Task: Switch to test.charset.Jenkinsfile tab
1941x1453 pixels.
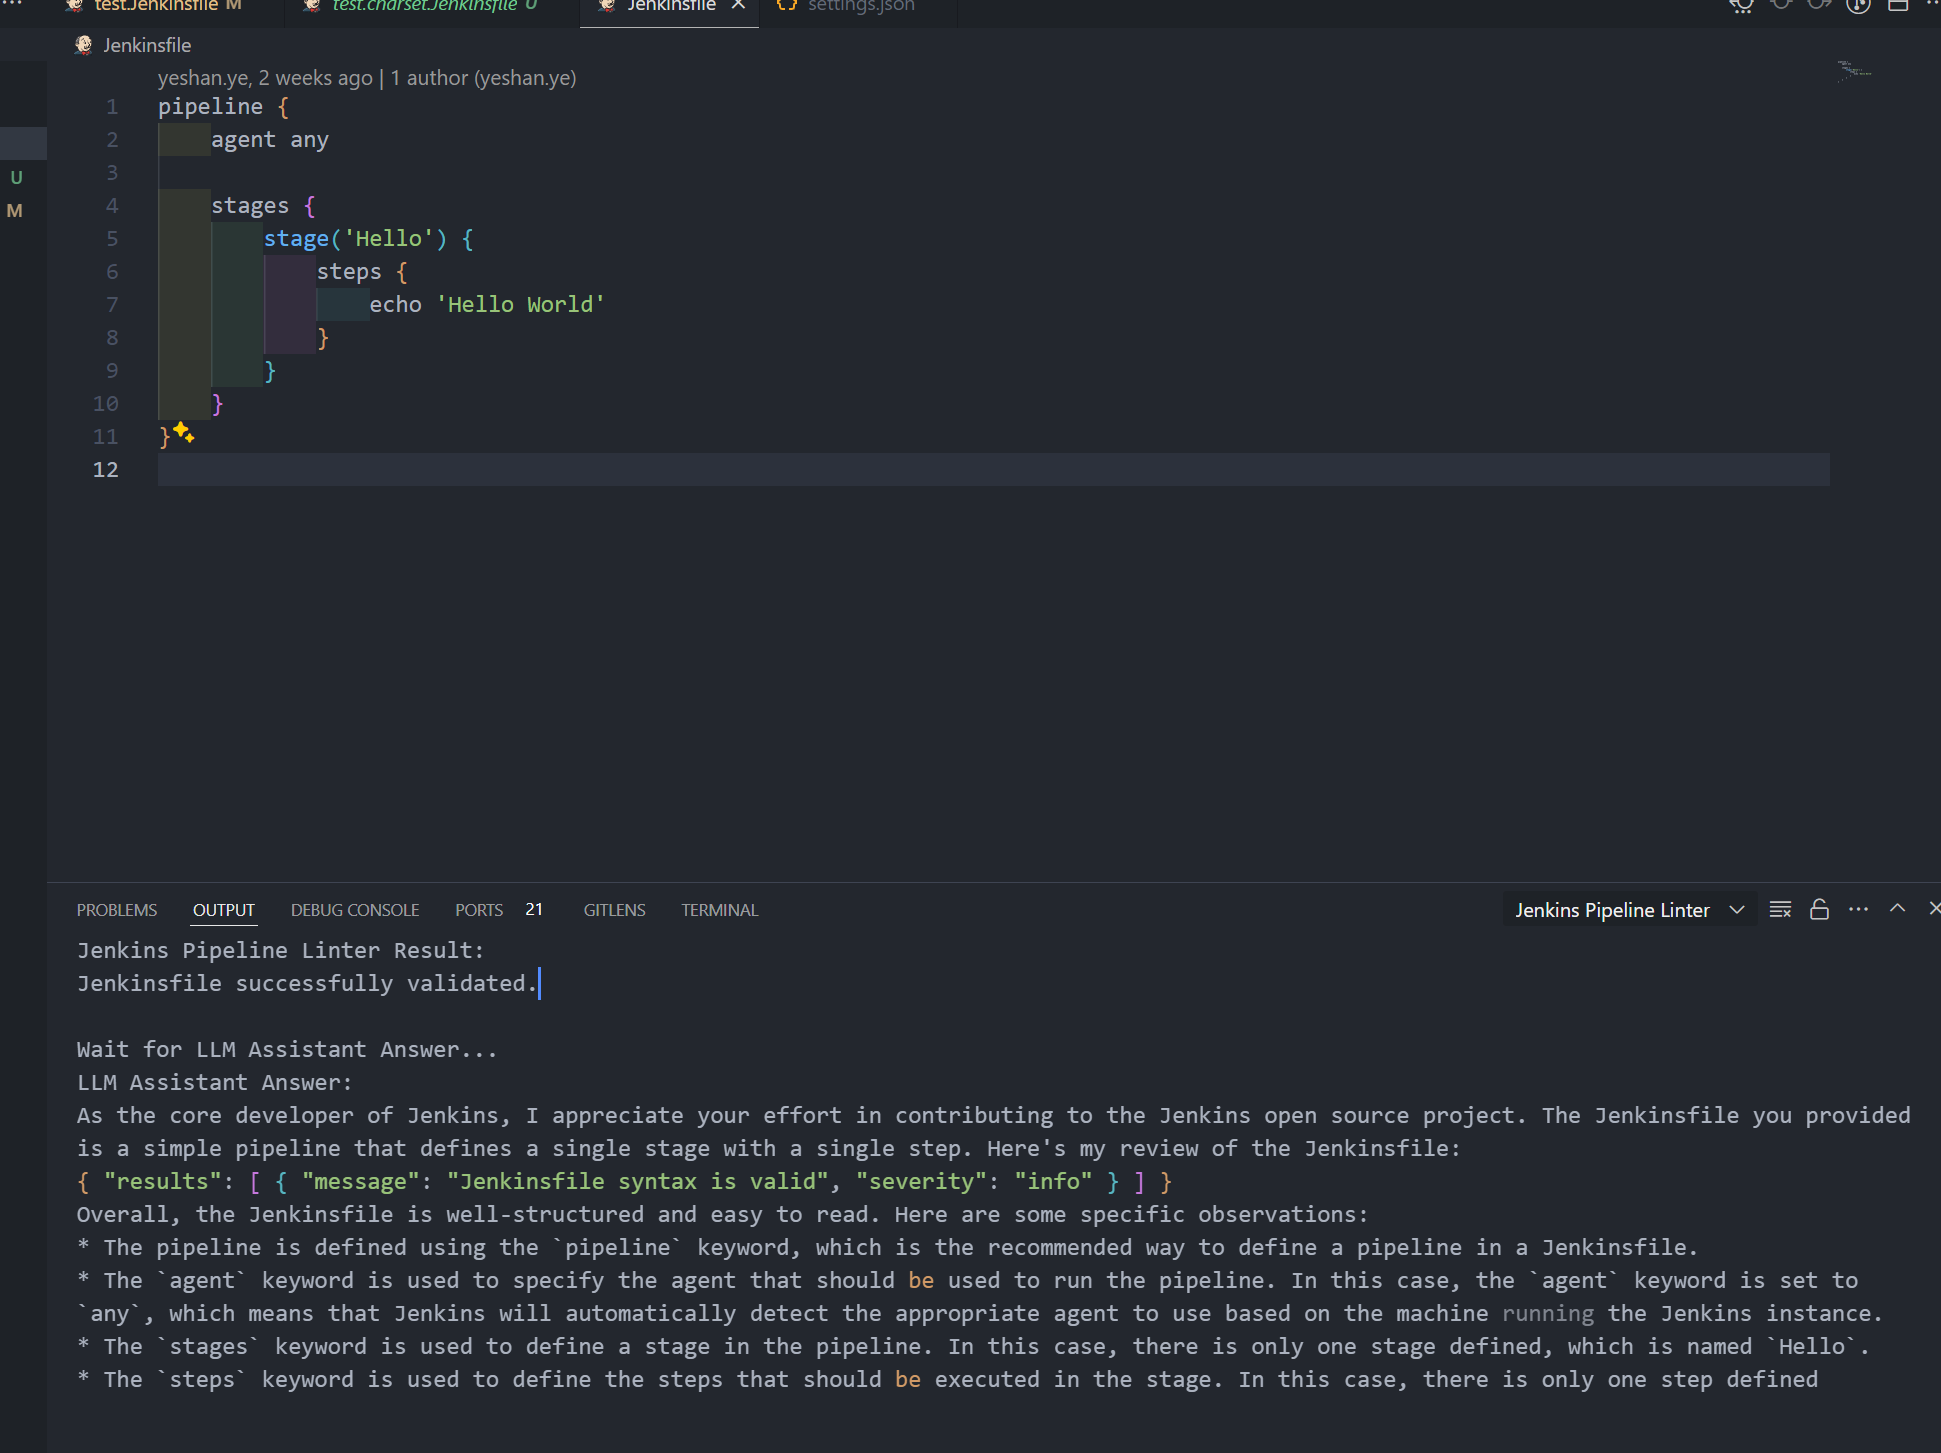Action: point(424,6)
